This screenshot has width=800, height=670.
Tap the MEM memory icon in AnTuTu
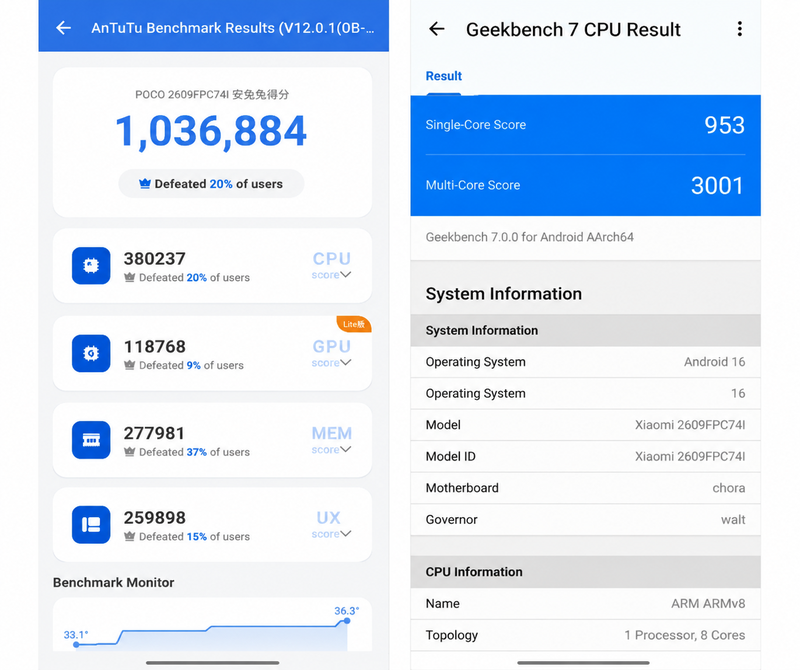tap(91, 439)
